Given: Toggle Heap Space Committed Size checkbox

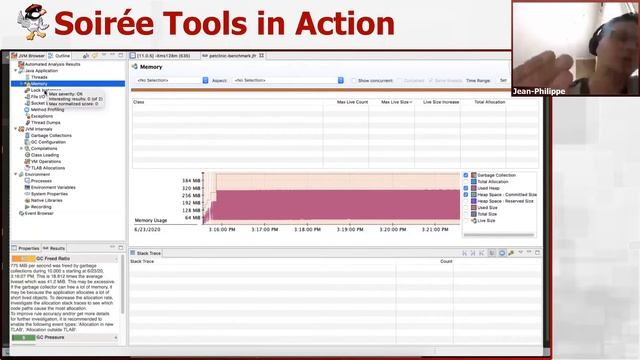Looking at the screenshot, I should point(466,195).
